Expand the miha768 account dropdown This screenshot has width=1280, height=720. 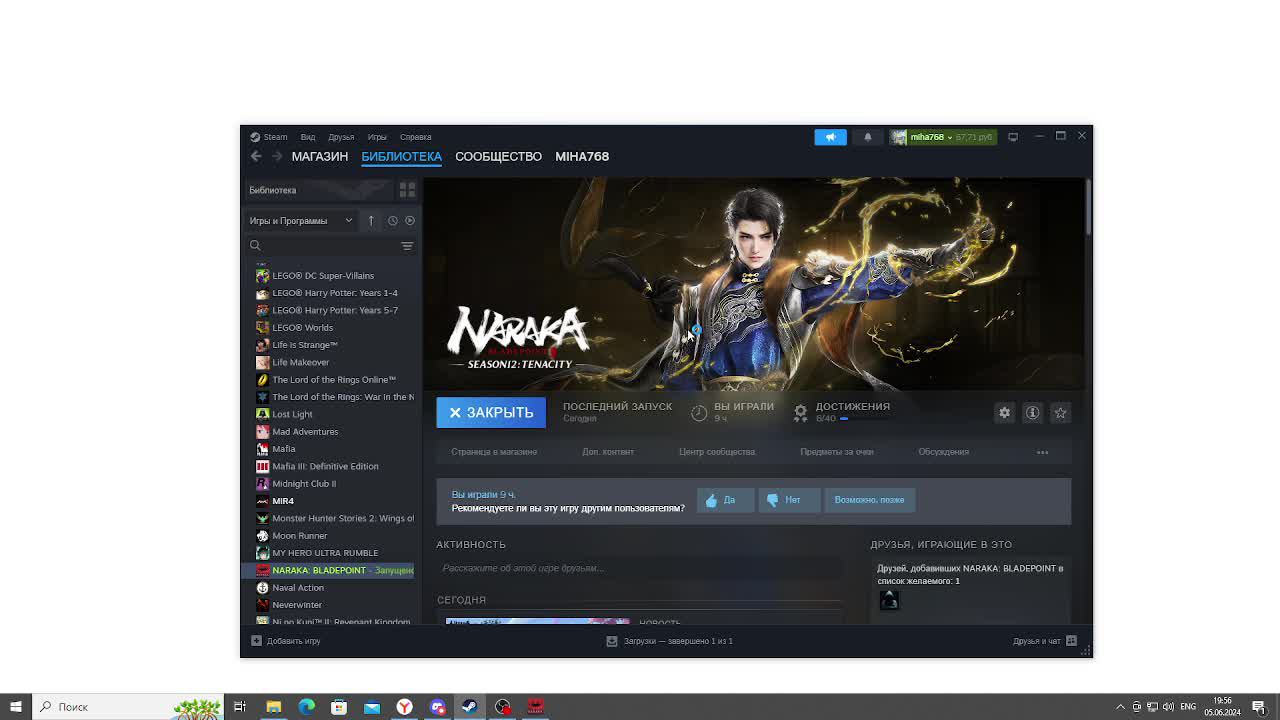pos(950,137)
